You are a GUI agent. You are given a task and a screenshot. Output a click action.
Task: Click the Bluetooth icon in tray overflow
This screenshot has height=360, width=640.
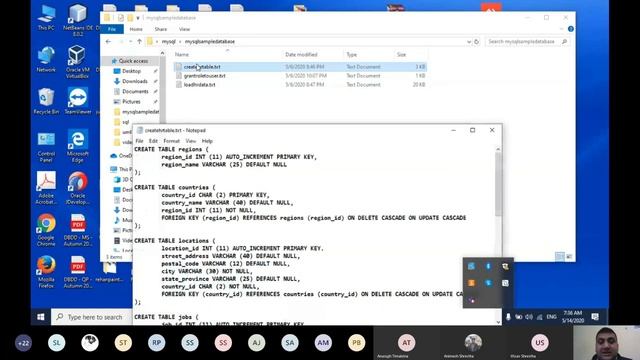click(488, 266)
